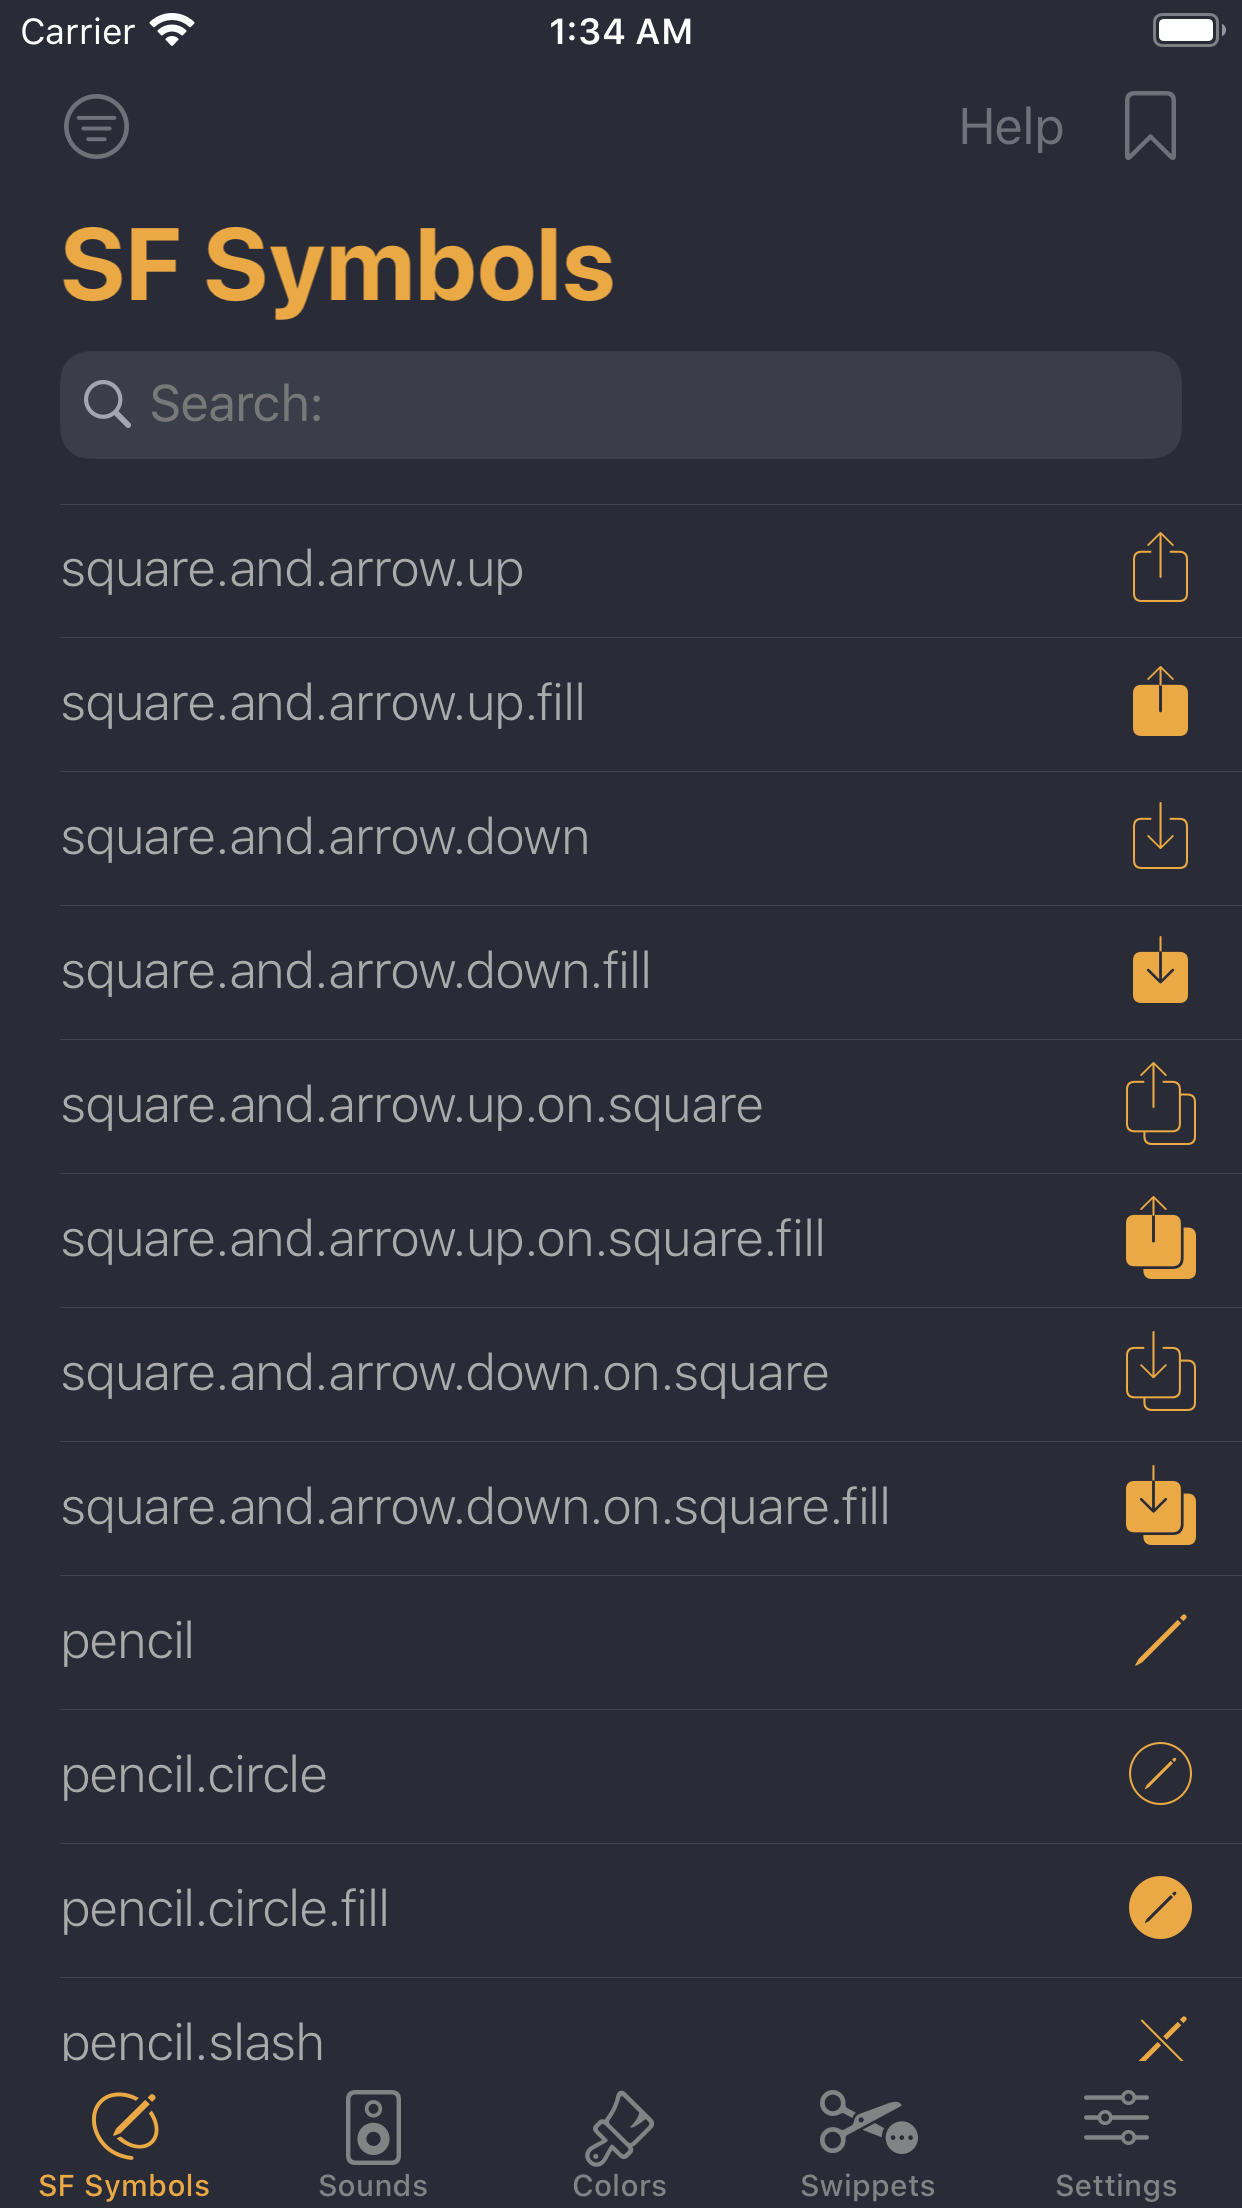Viewport: 1242px width, 2208px height.
Task: Tap the square.and.arrow.up.on.square.fill icon
Action: pos(1160,1239)
